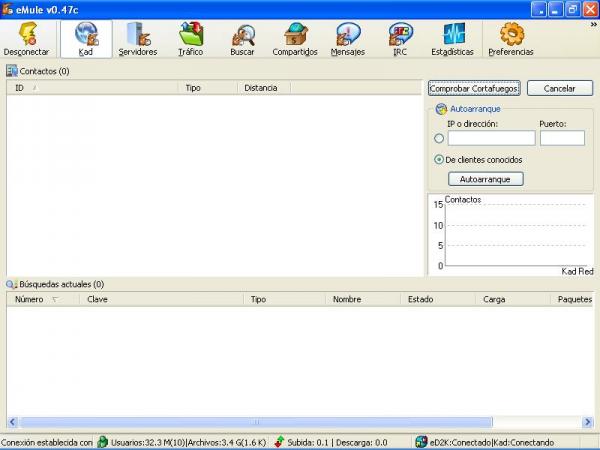This screenshot has width=600, height=450.
Task: Open the Kad network panel
Action: (x=86, y=39)
